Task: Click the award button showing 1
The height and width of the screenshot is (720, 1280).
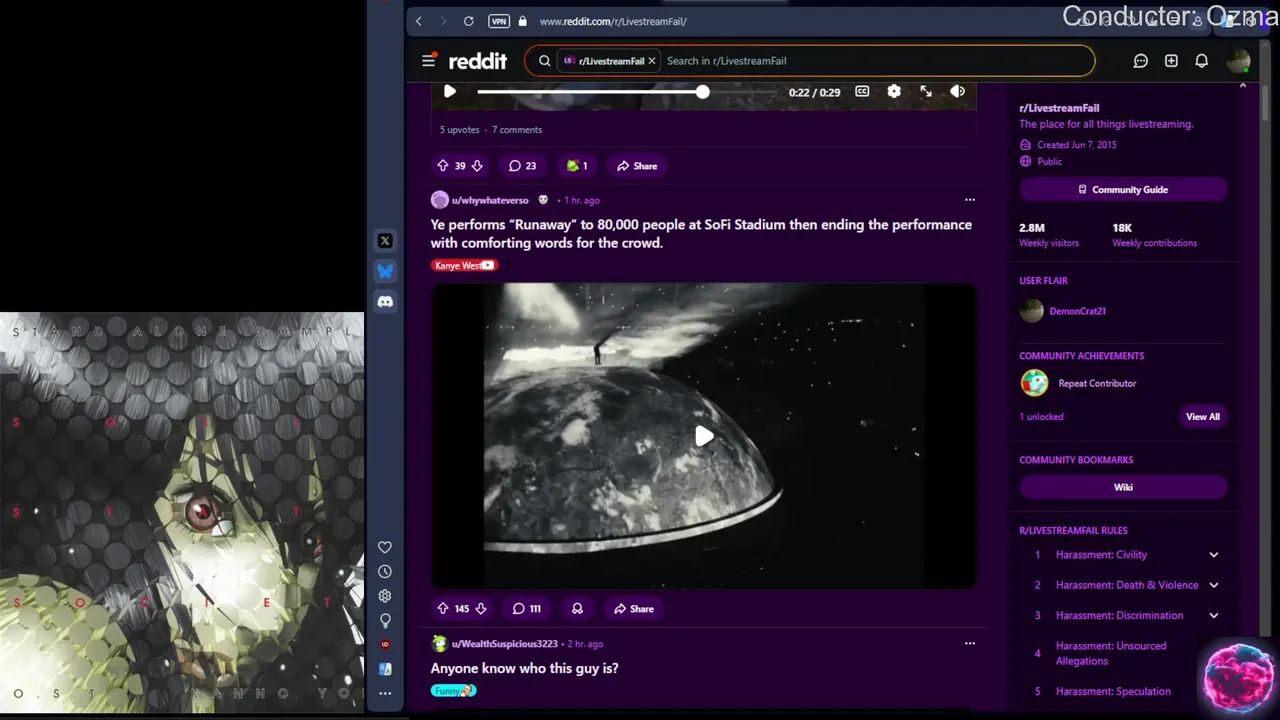Action: [x=577, y=166]
